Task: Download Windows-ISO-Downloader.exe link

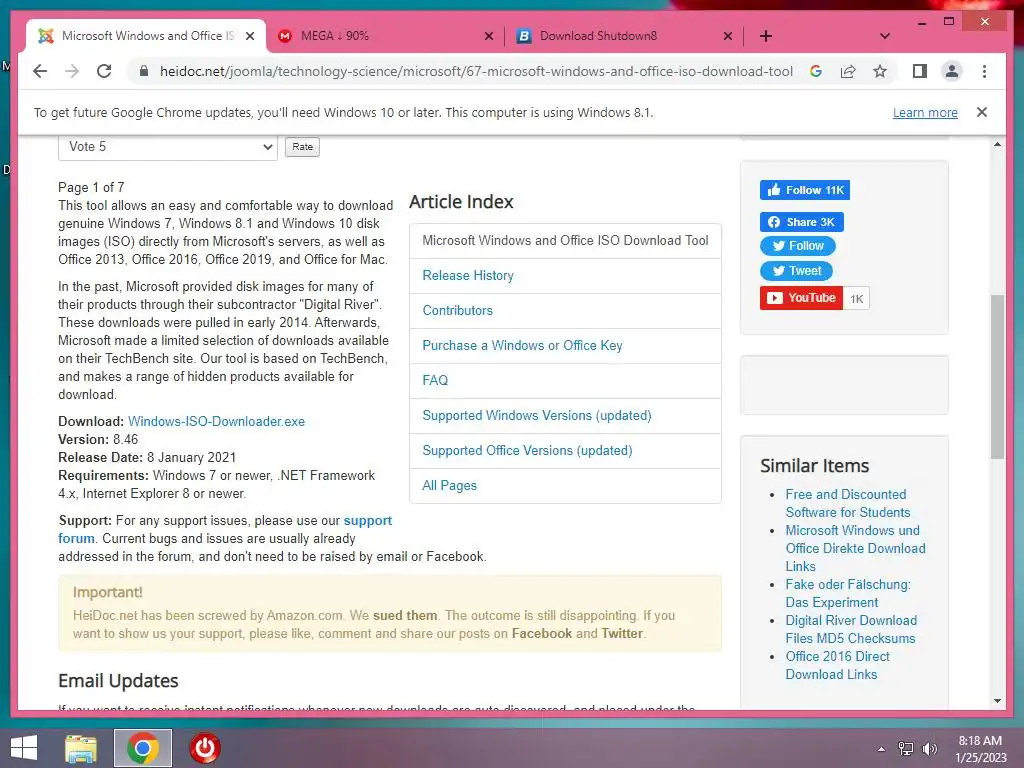Action: point(216,421)
